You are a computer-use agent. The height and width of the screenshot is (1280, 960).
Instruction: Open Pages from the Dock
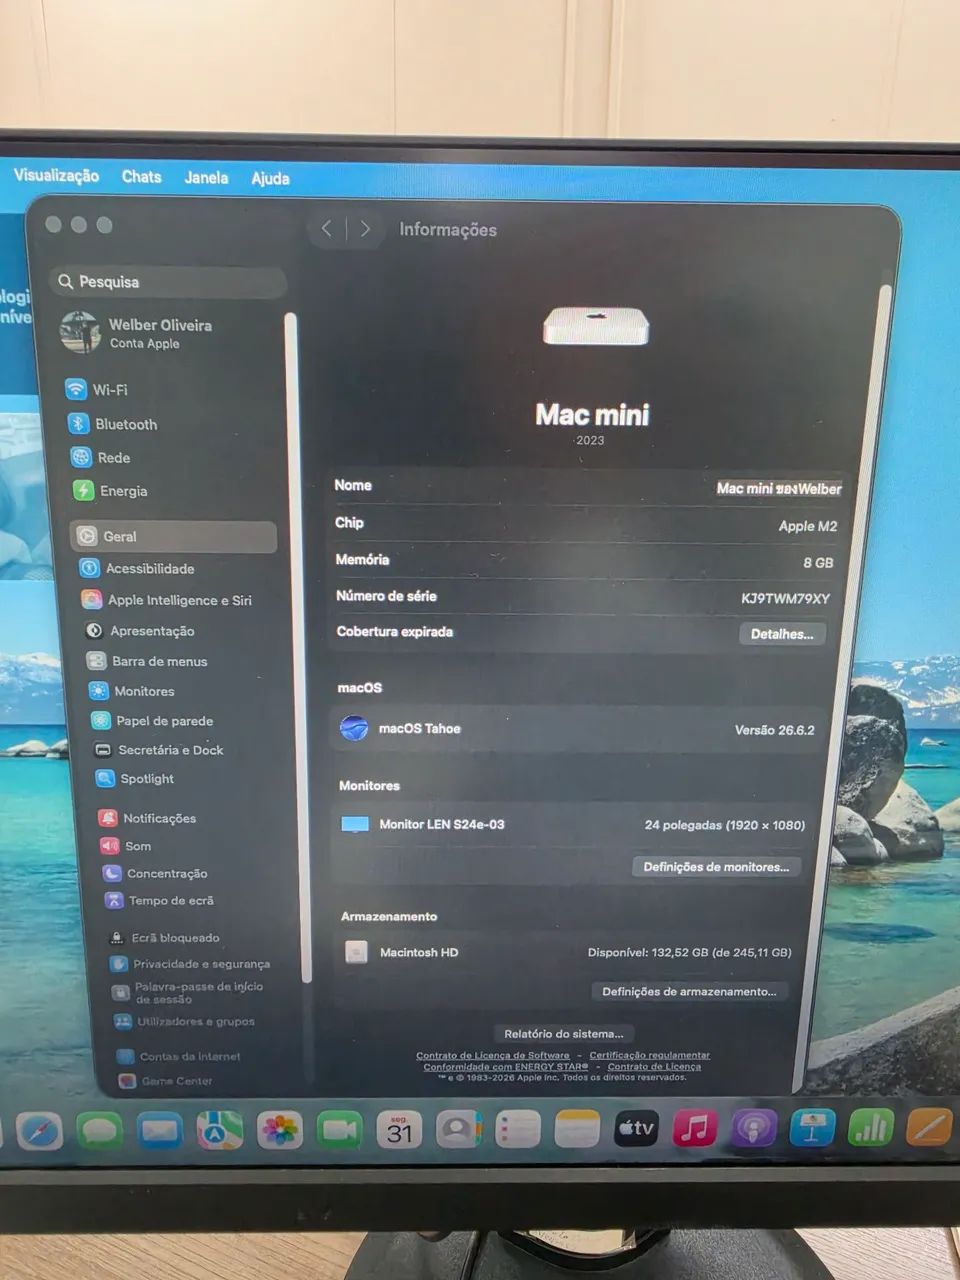pyautogui.click(x=929, y=1126)
